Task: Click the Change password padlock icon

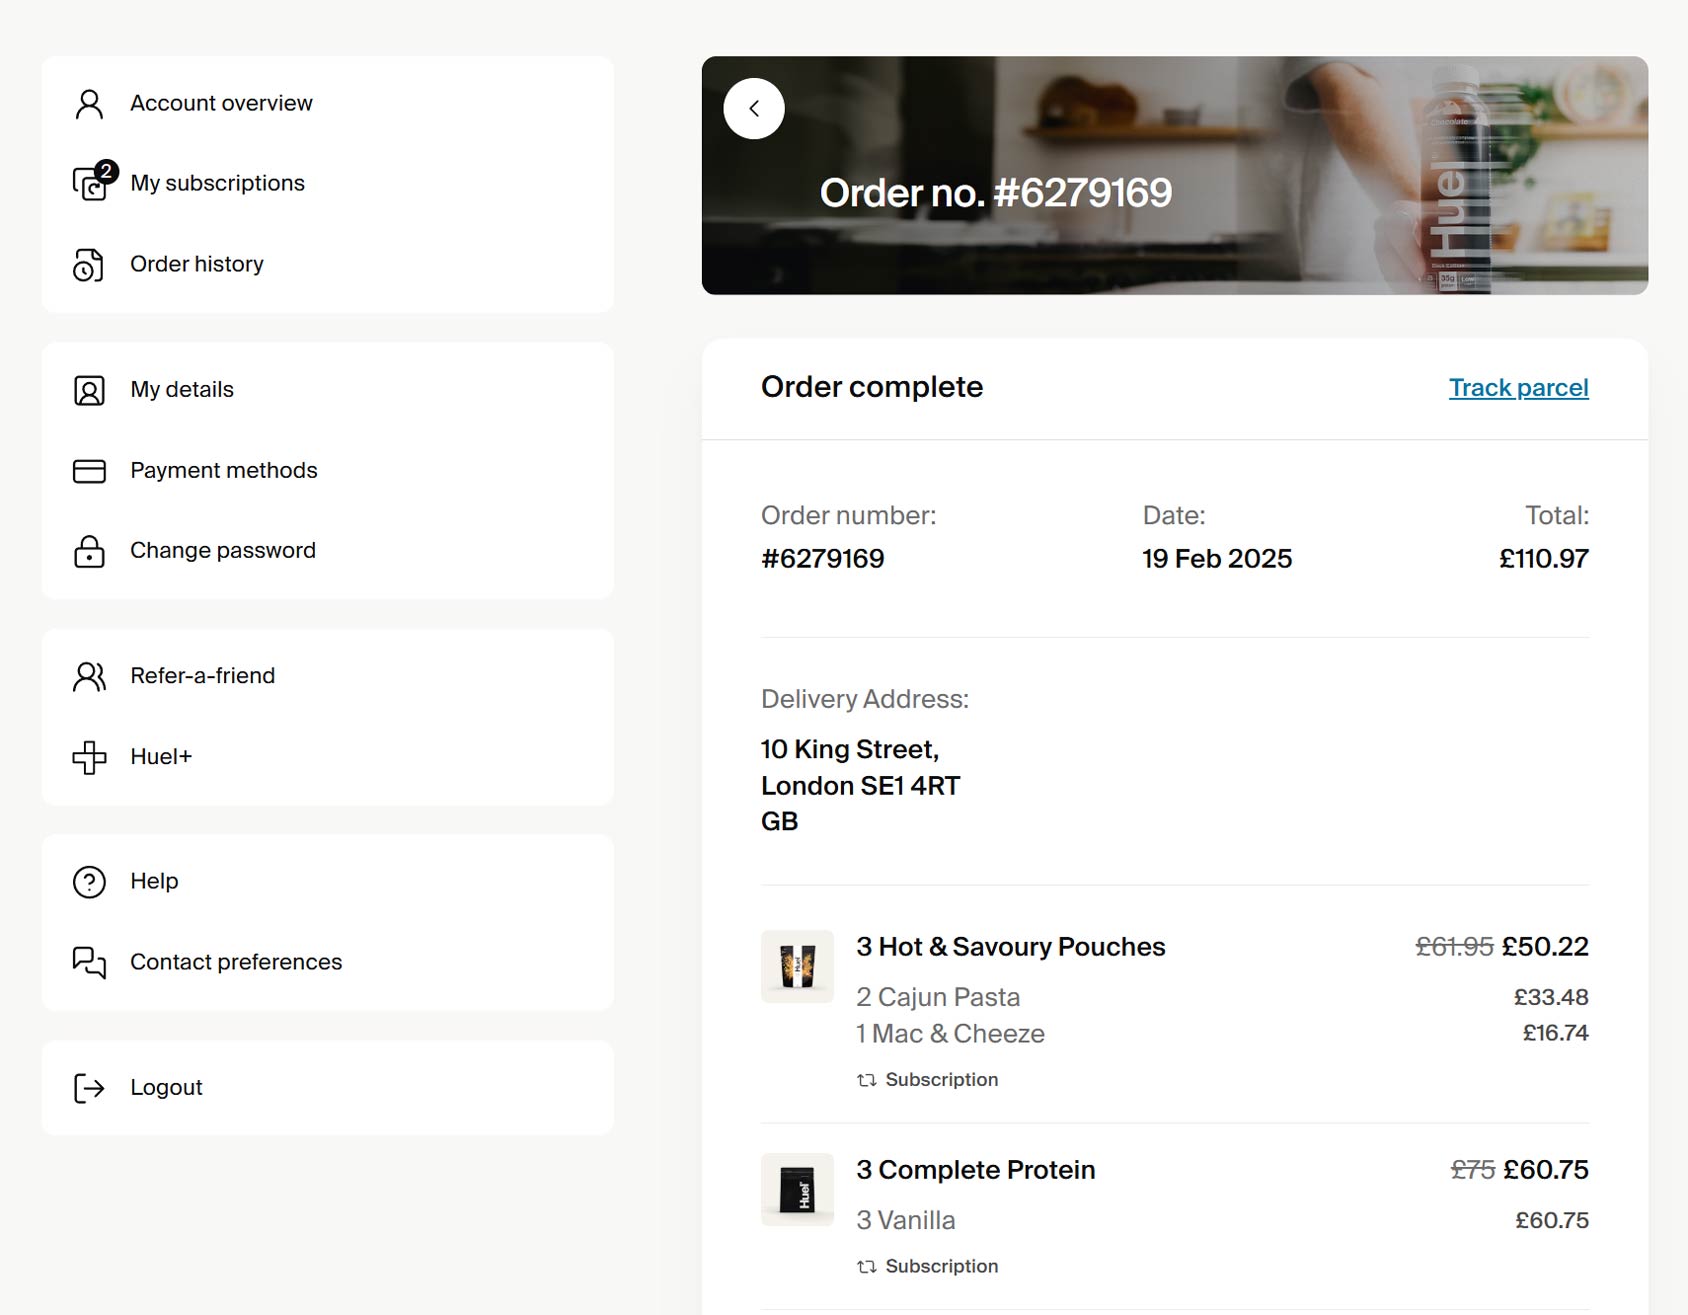Action: pyautogui.click(x=89, y=551)
